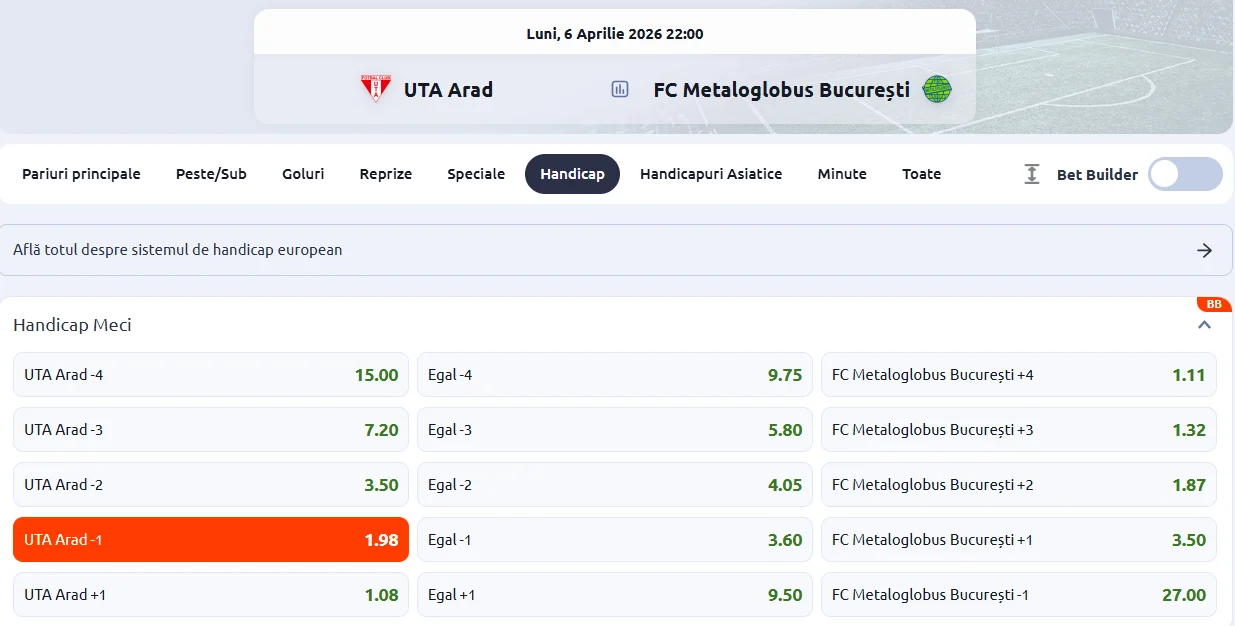Click the UTA Arad club crest
This screenshot has width=1235, height=626.
(x=375, y=89)
